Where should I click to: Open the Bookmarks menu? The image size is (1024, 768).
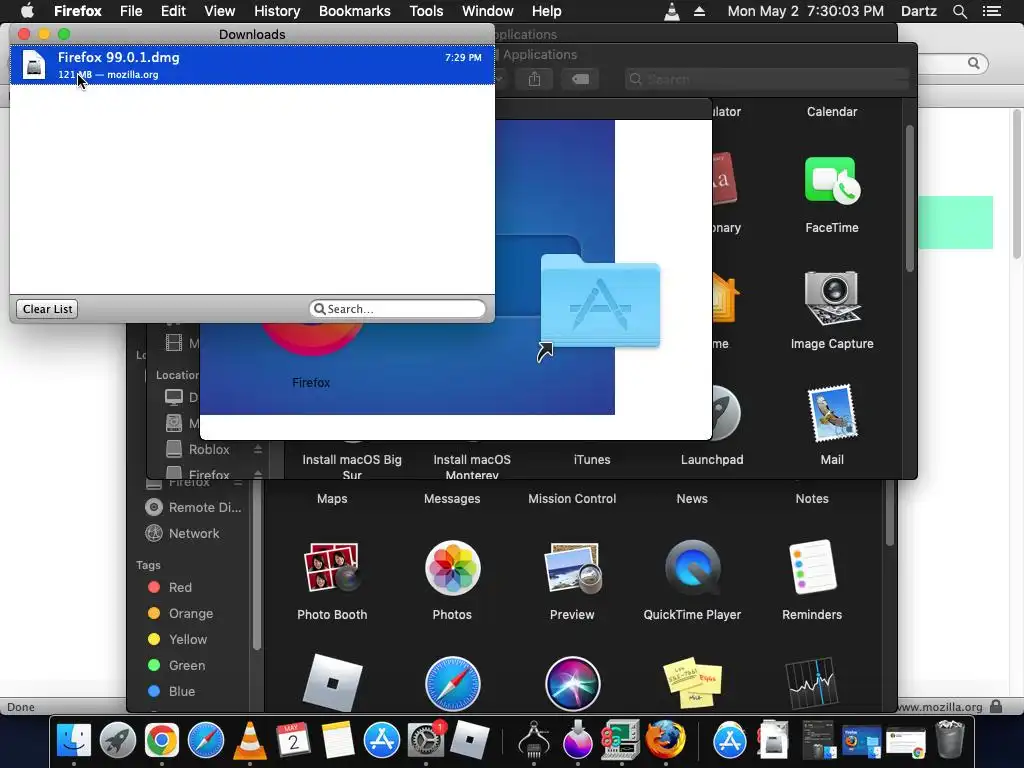(x=355, y=11)
